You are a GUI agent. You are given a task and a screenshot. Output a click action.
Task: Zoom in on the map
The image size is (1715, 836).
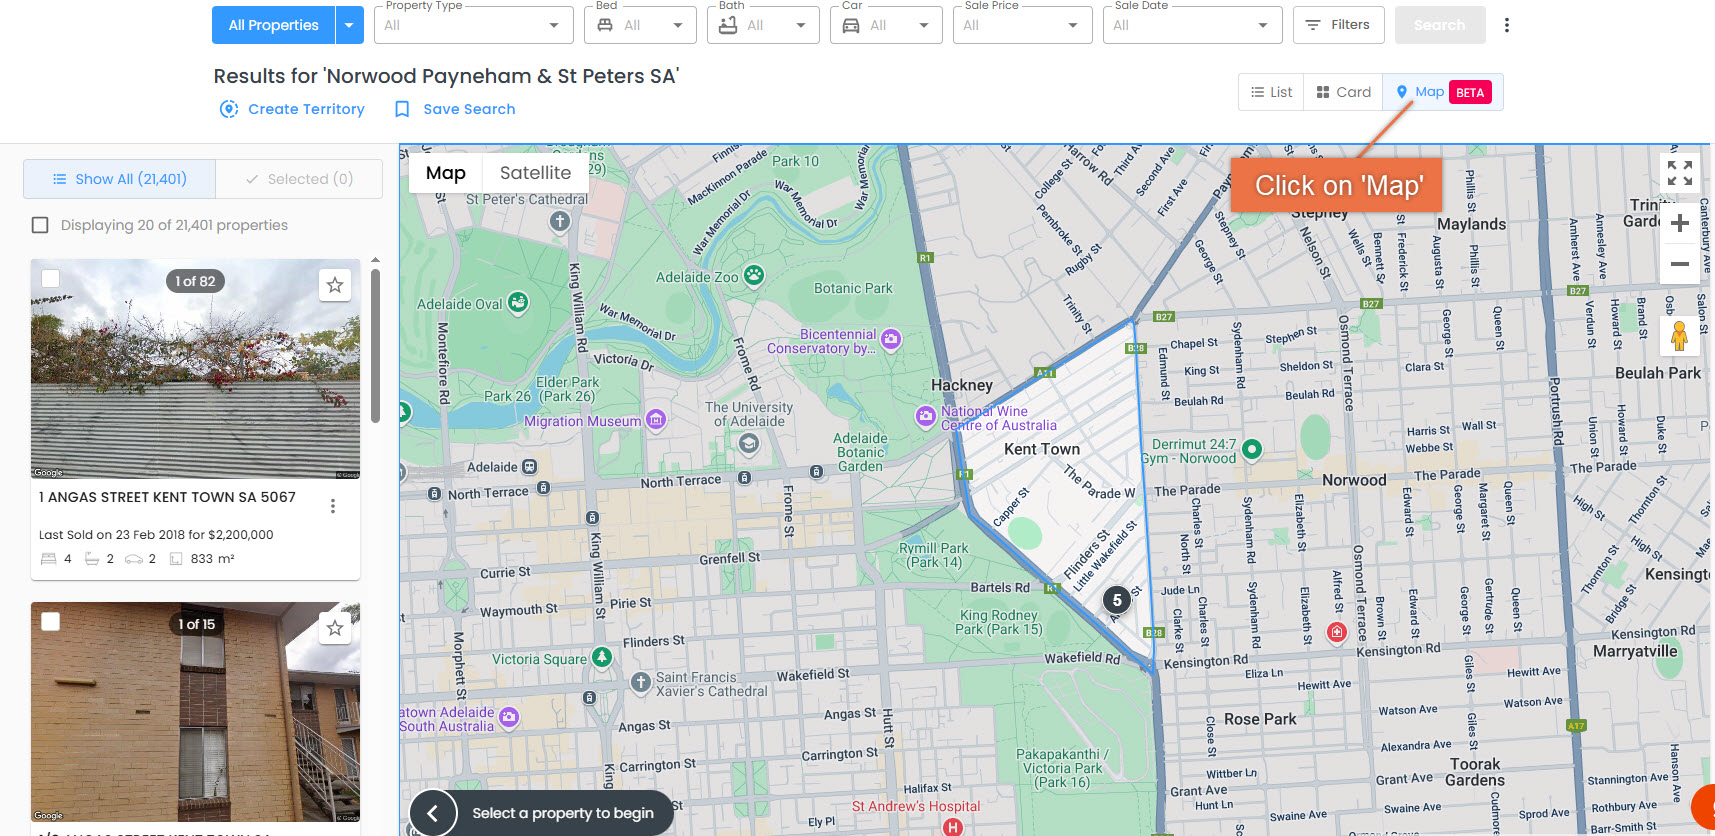pos(1680,223)
